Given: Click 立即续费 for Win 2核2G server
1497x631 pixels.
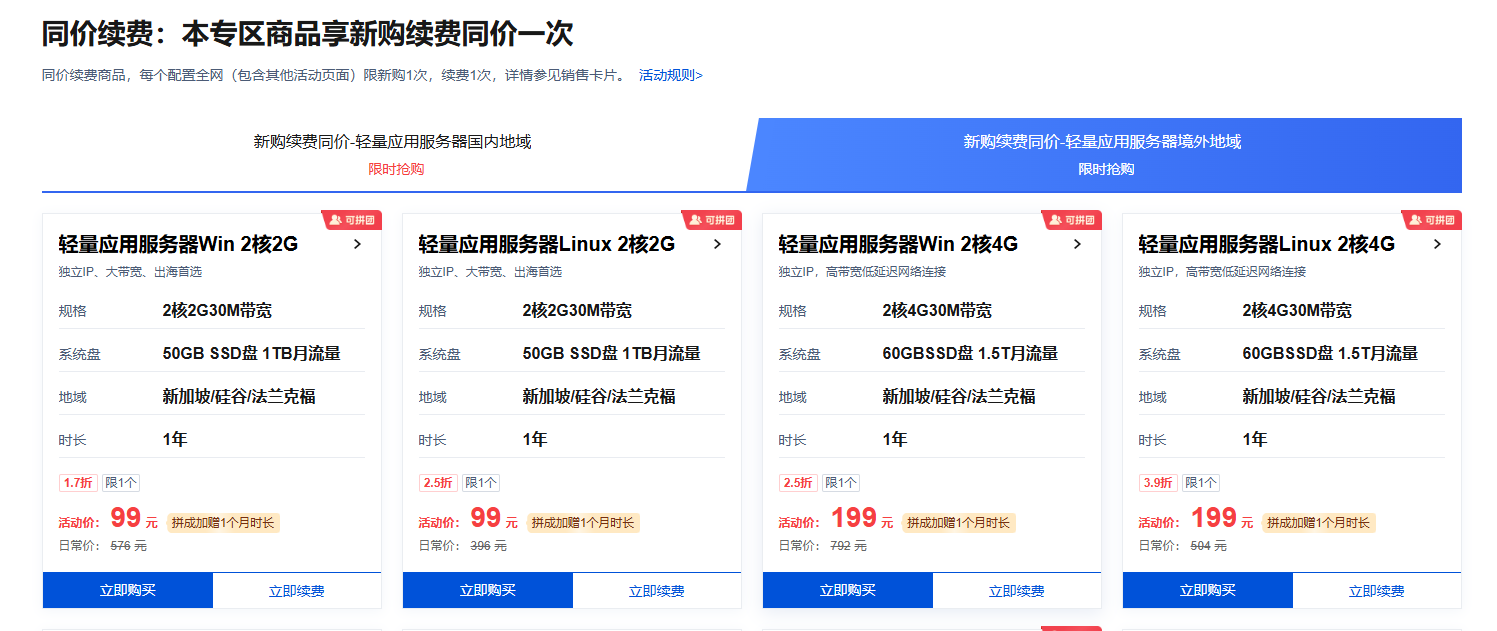Looking at the screenshot, I should pos(297,591).
